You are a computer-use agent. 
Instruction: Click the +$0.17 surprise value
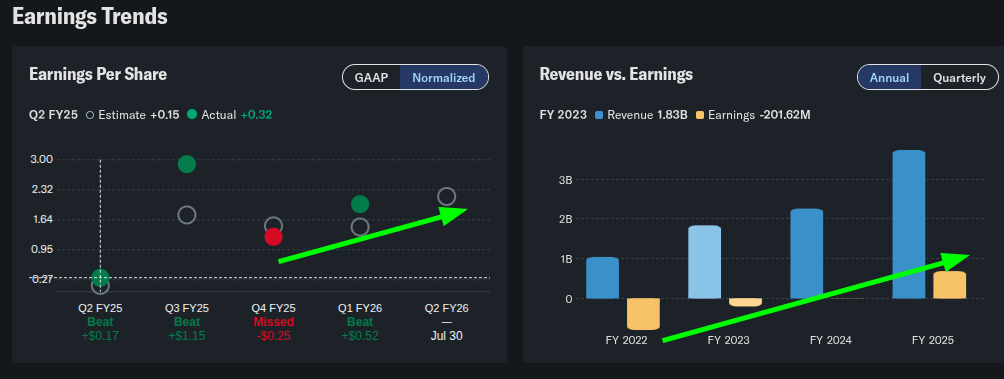click(x=100, y=335)
